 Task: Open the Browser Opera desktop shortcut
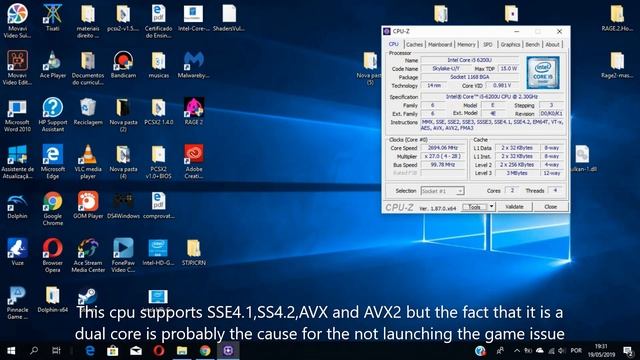pyautogui.click(x=53, y=255)
